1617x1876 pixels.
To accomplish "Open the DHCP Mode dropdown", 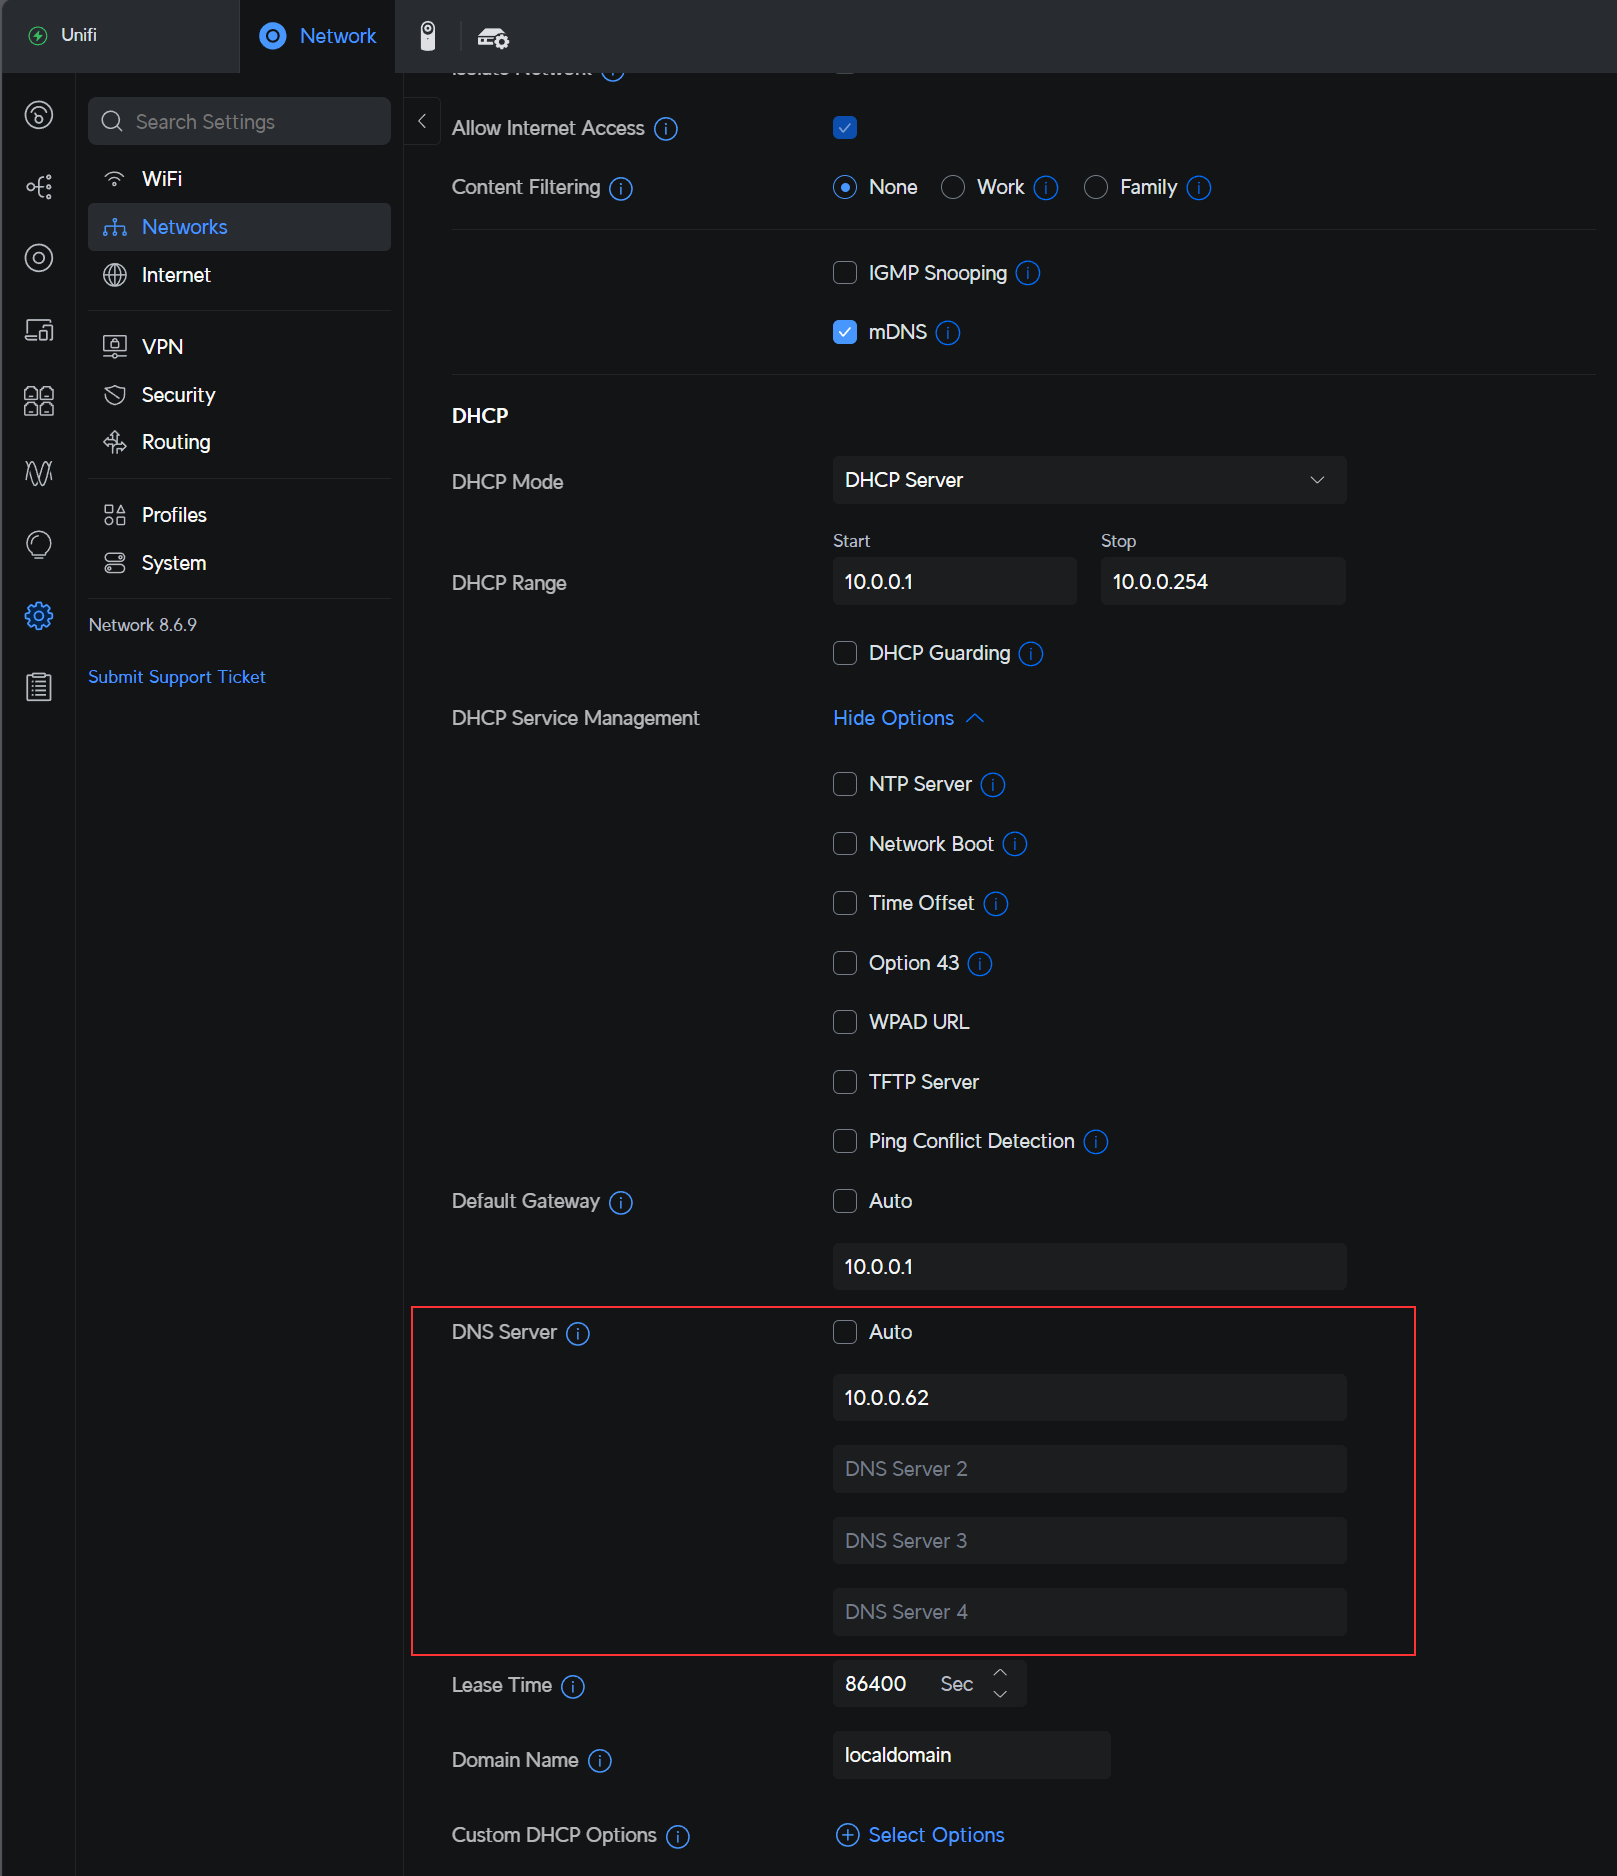I will click(x=1089, y=481).
